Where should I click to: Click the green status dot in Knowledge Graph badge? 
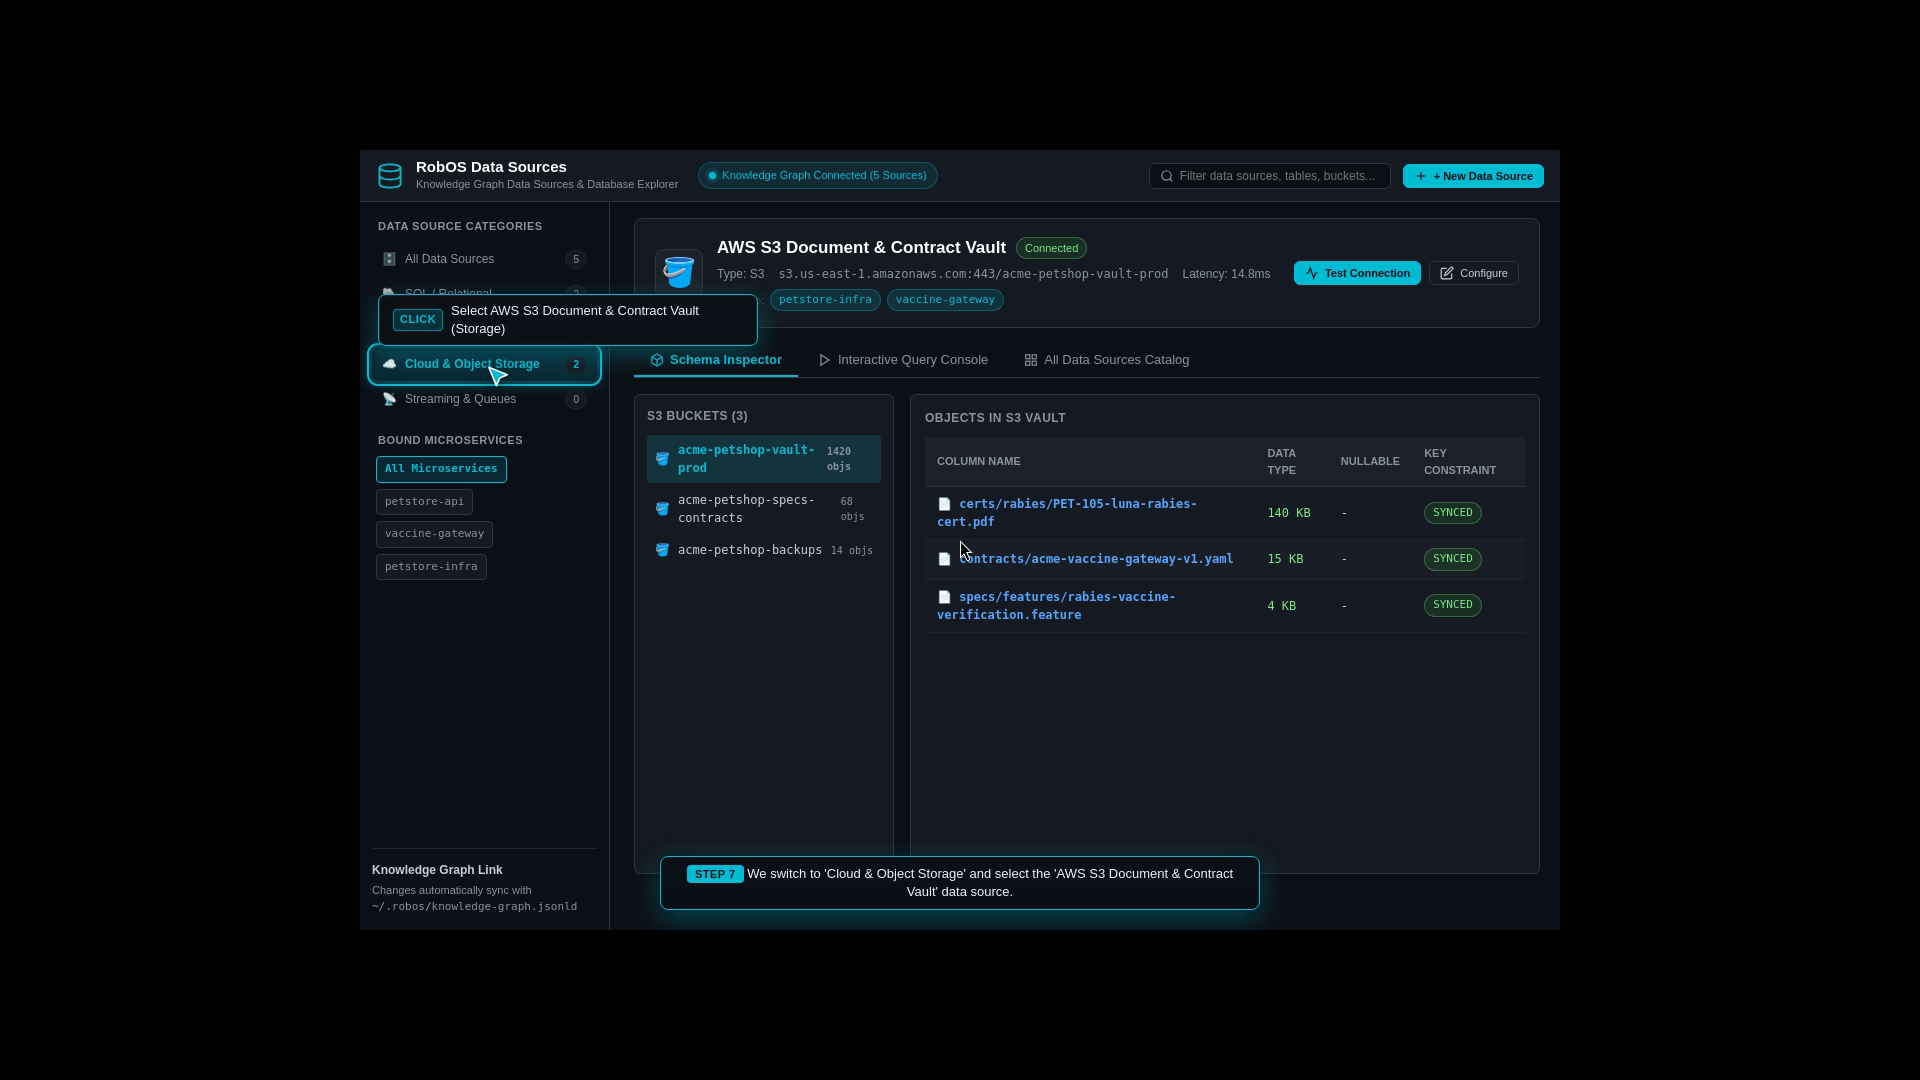pos(713,176)
